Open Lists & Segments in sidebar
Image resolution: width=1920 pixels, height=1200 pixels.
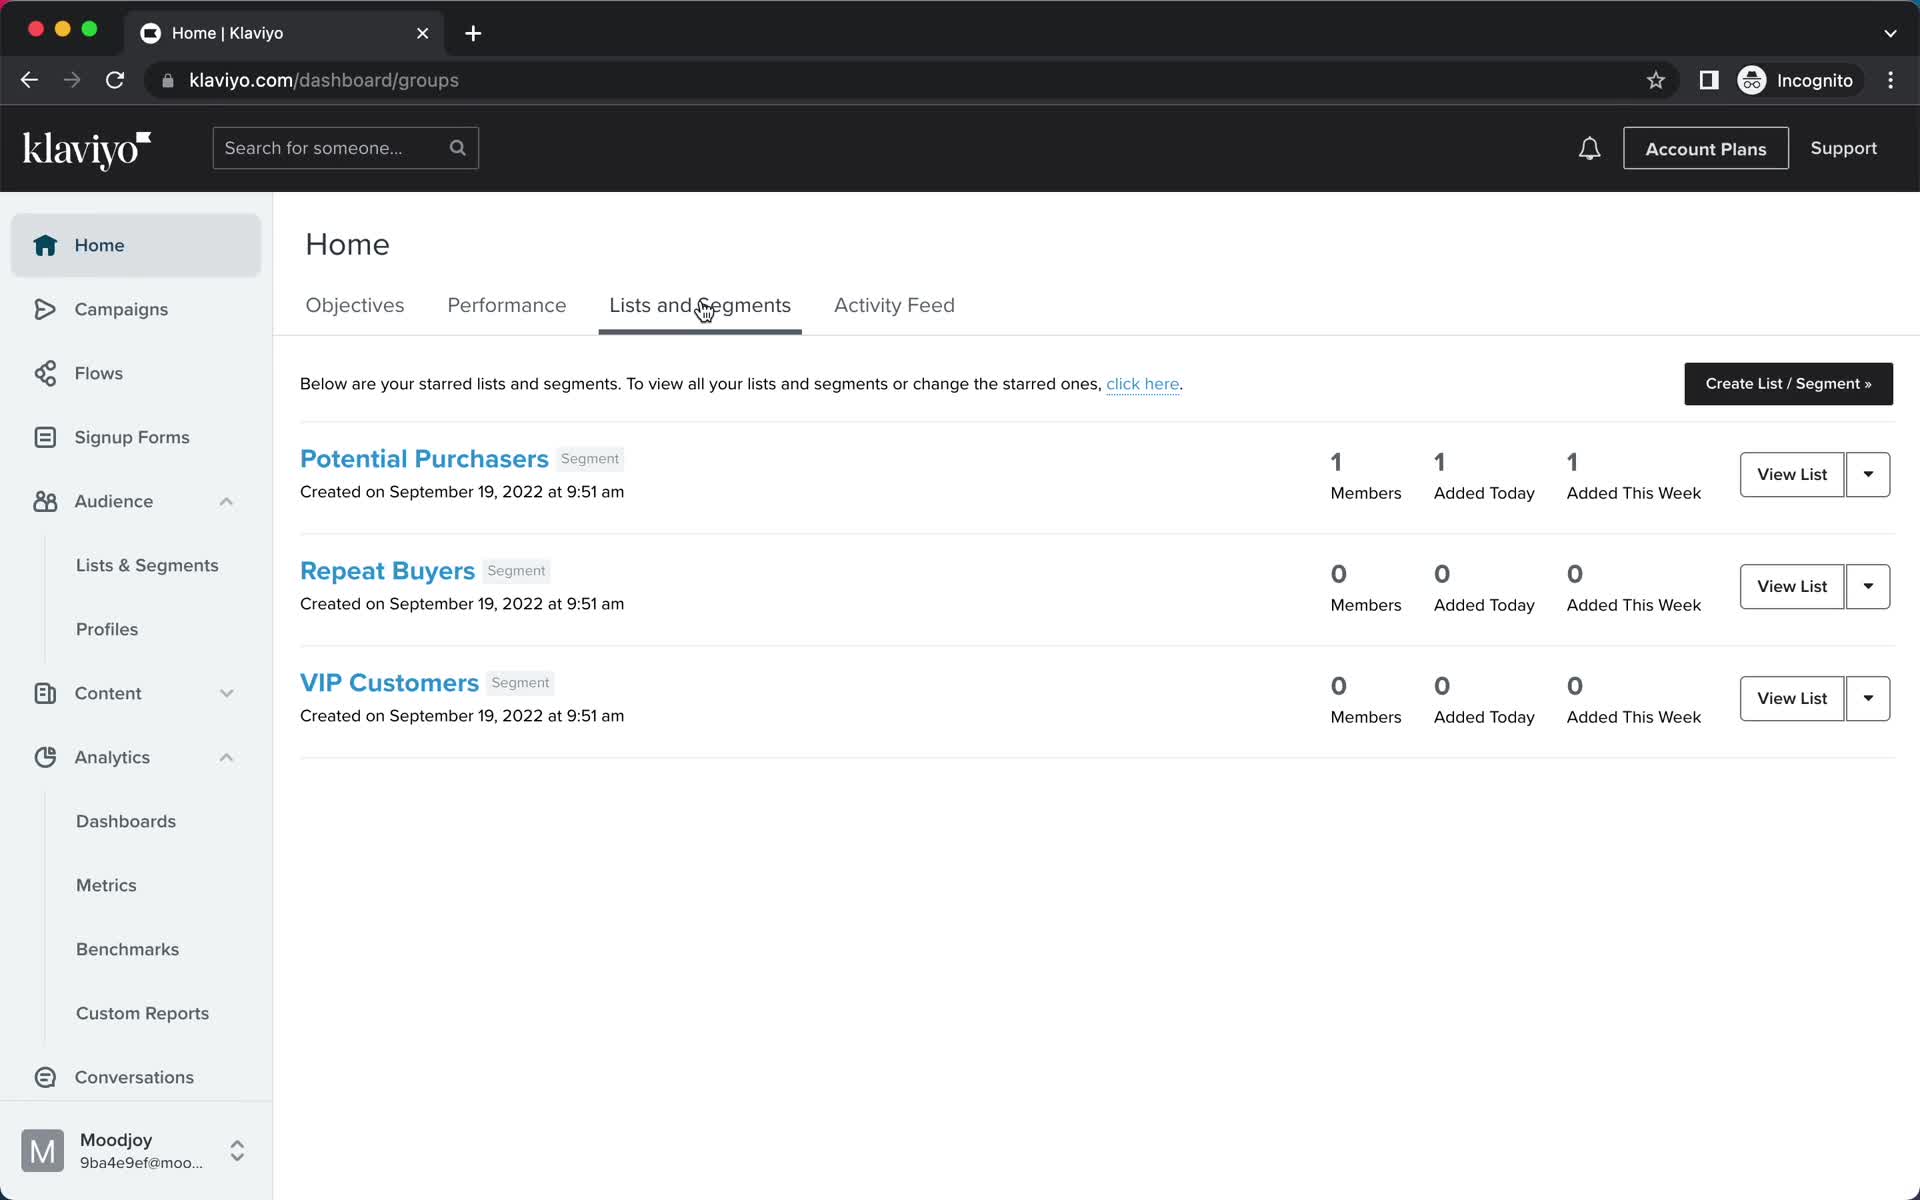(147, 565)
